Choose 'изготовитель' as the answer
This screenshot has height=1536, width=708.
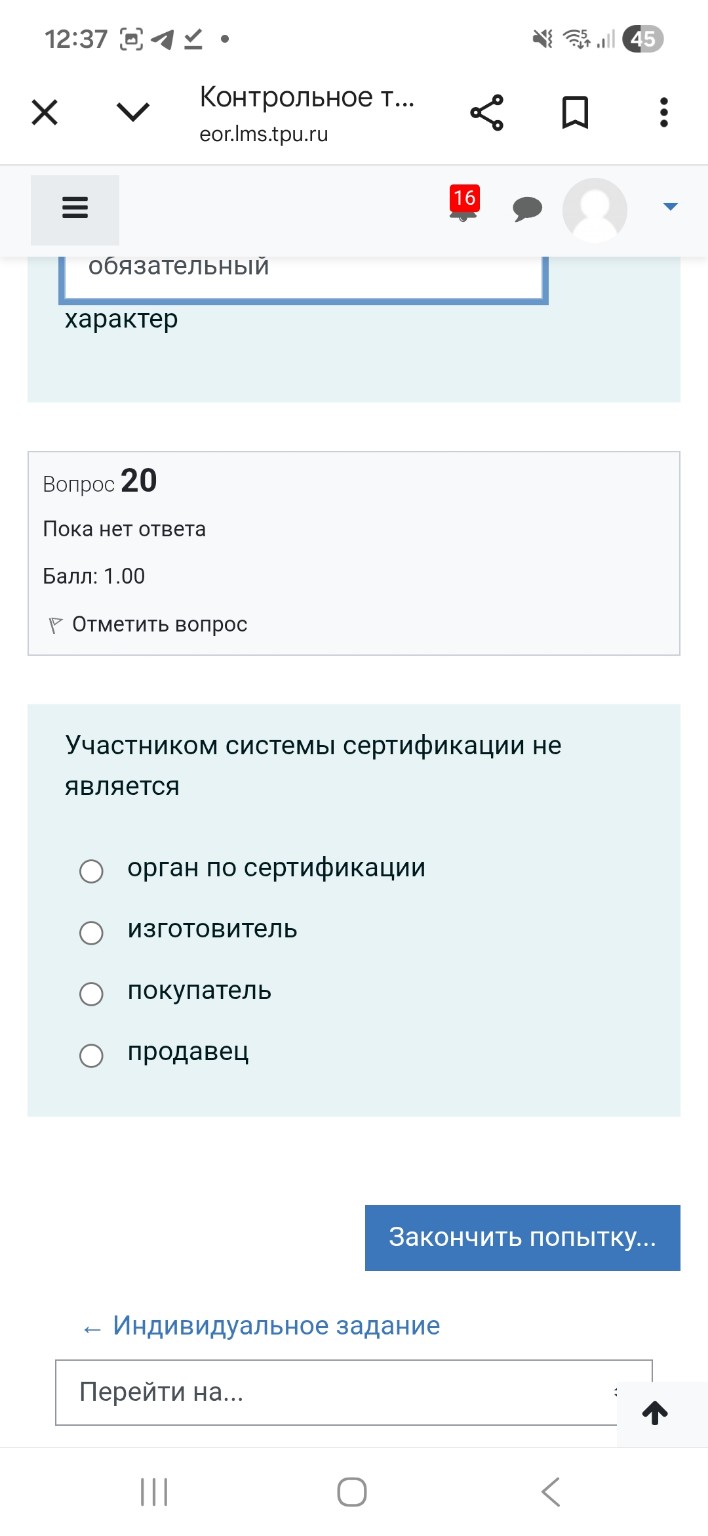(91, 933)
